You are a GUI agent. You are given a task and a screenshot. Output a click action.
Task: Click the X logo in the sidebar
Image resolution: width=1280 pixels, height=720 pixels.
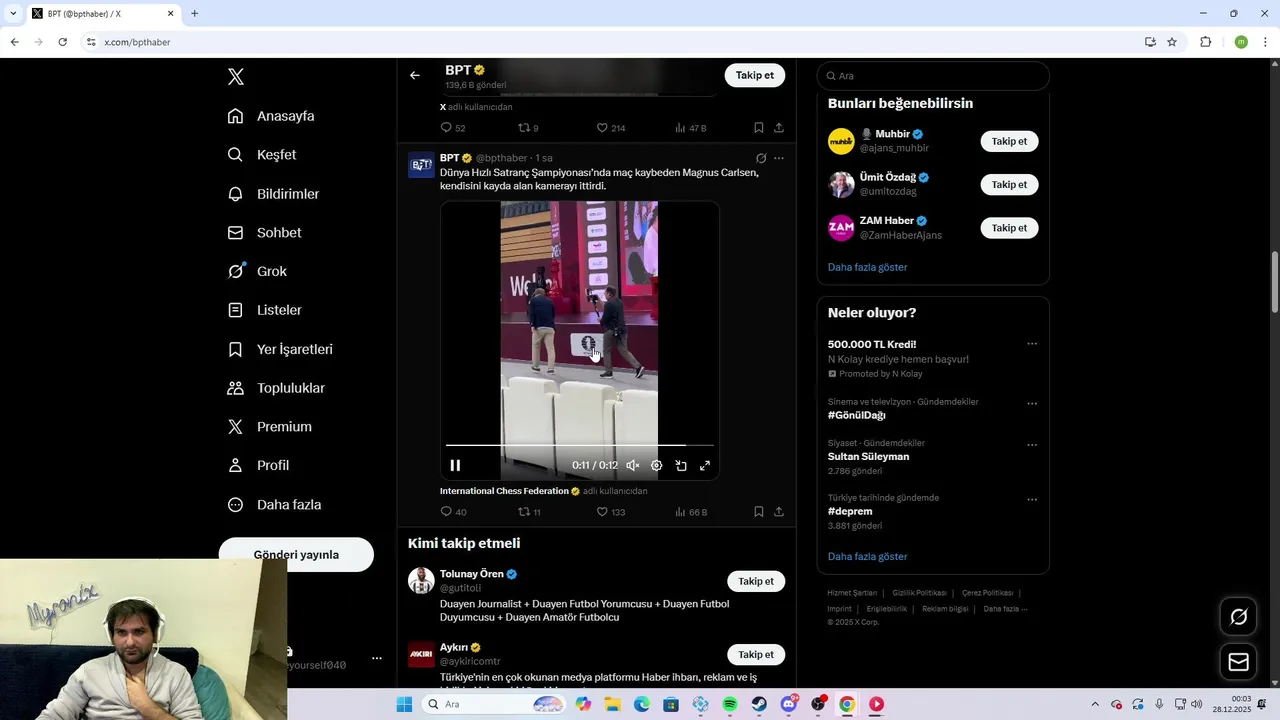(x=236, y=77)
